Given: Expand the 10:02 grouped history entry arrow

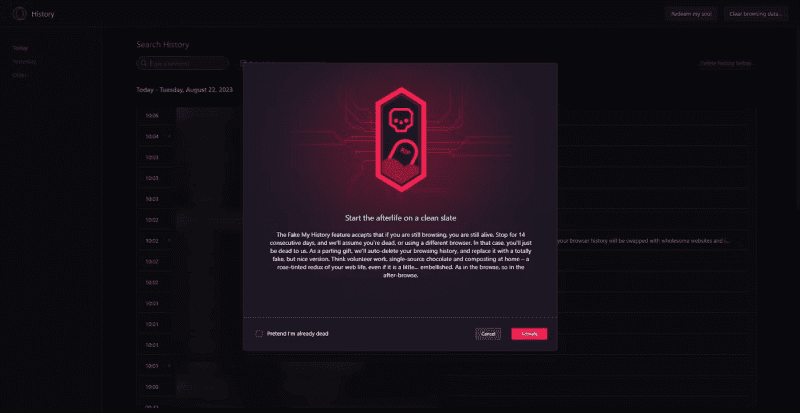Looking at the screenshot, I should pos(169,240).
